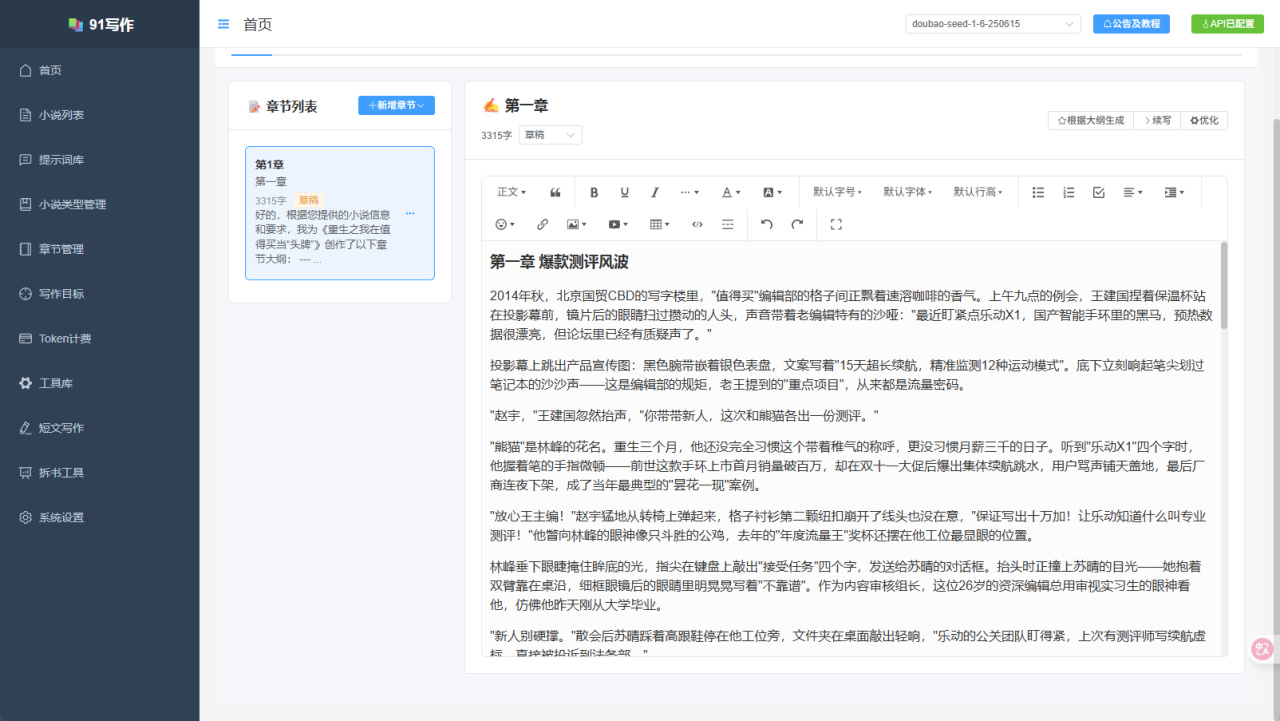Insert a horizontal divider line
This screenshot has height=721, width=1280.
pos(728,224)
